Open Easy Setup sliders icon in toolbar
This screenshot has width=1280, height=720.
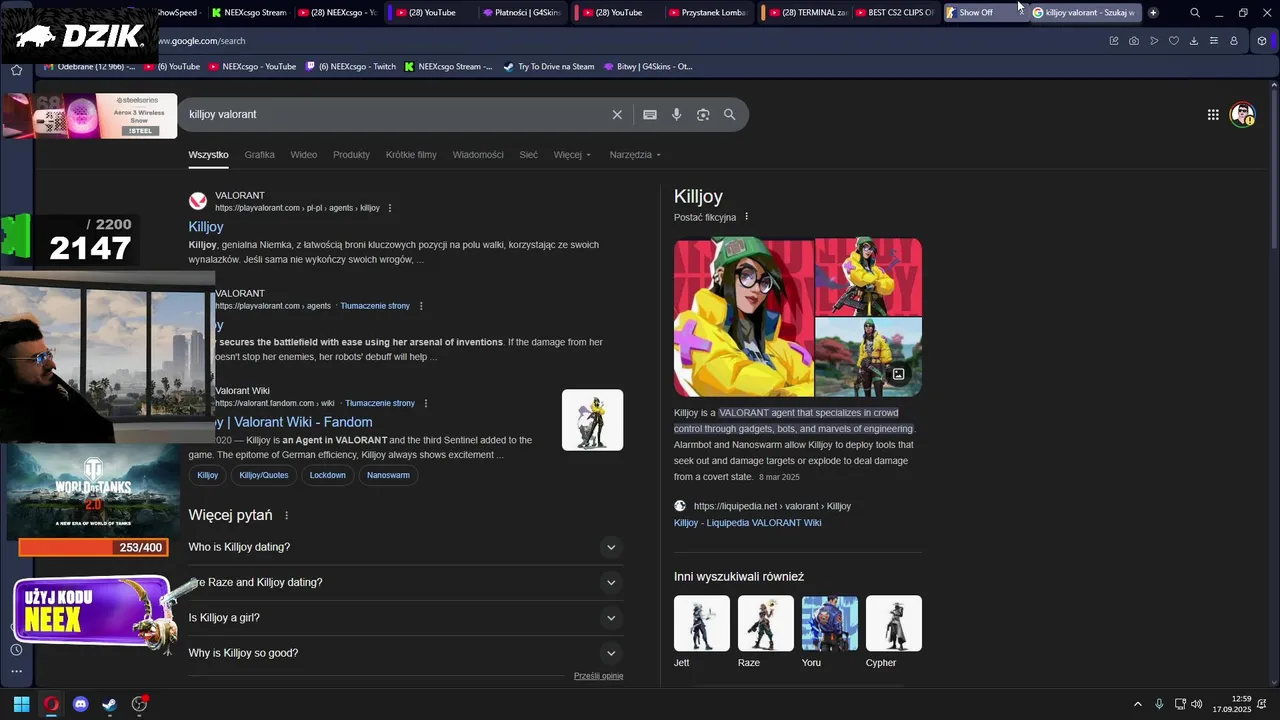click(x=1214, y=41)
